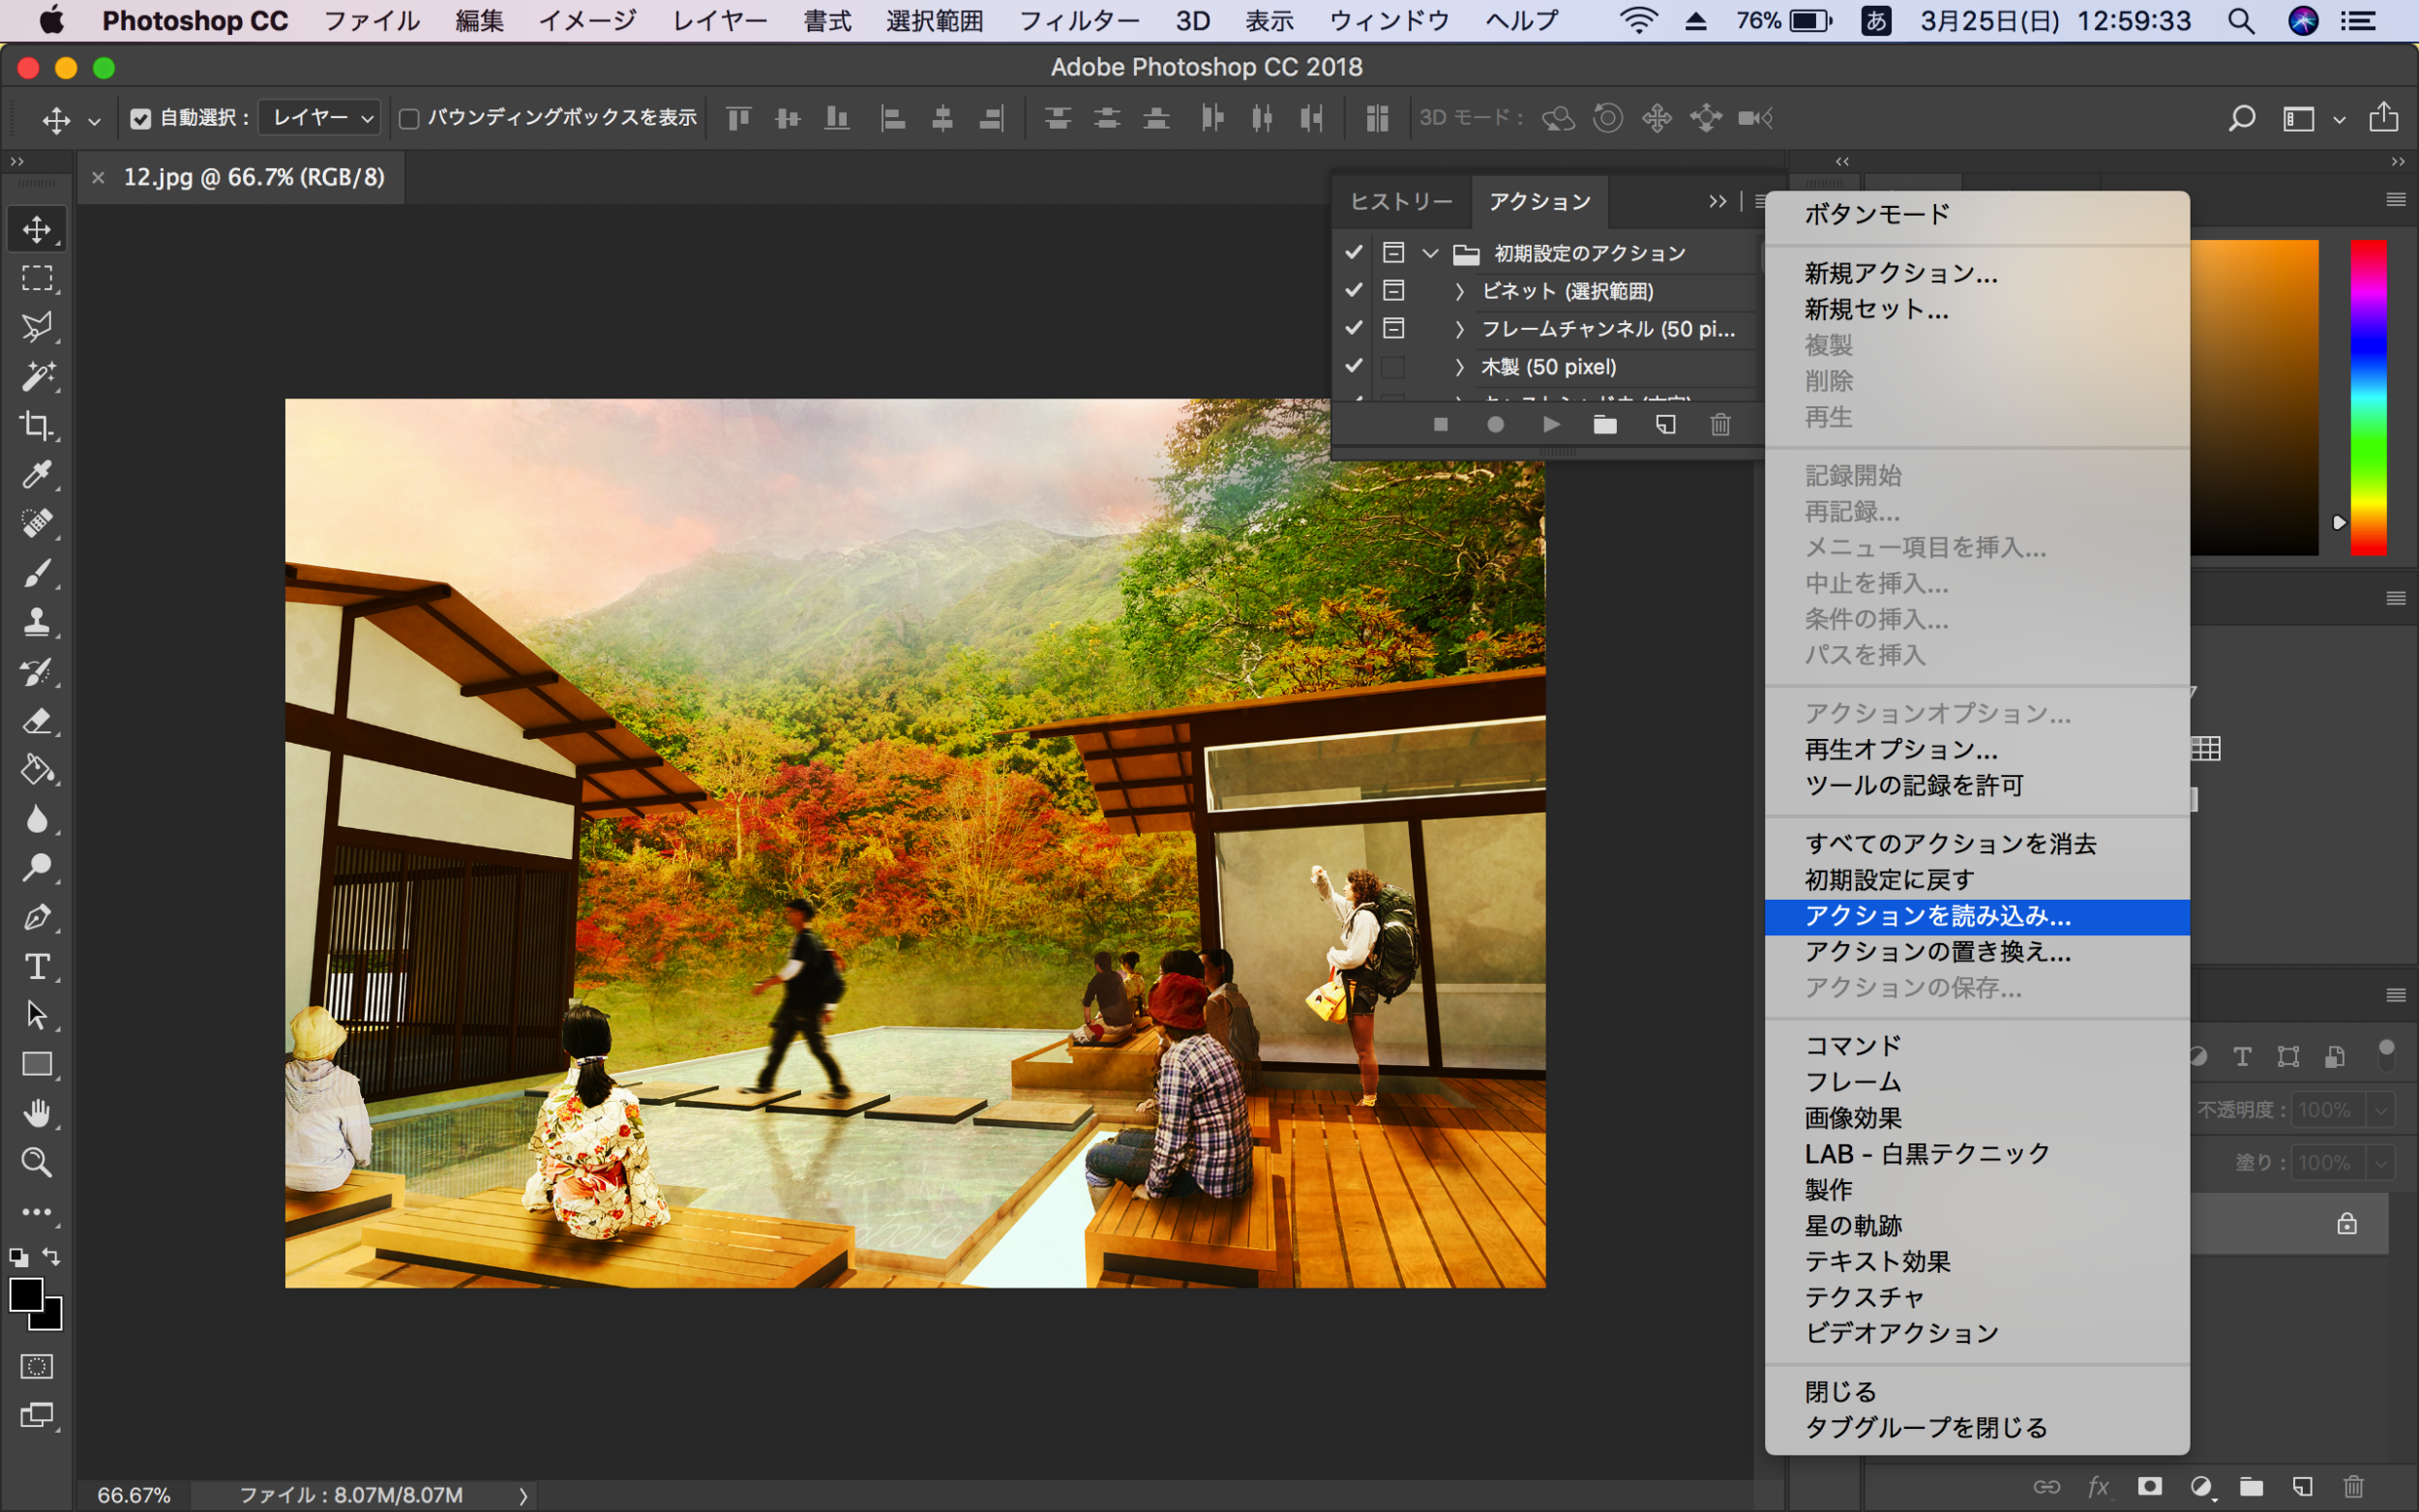Open the レイヤー auto-select dropdown
This screenshot has width=2419, height=1512.
(320, 118)
